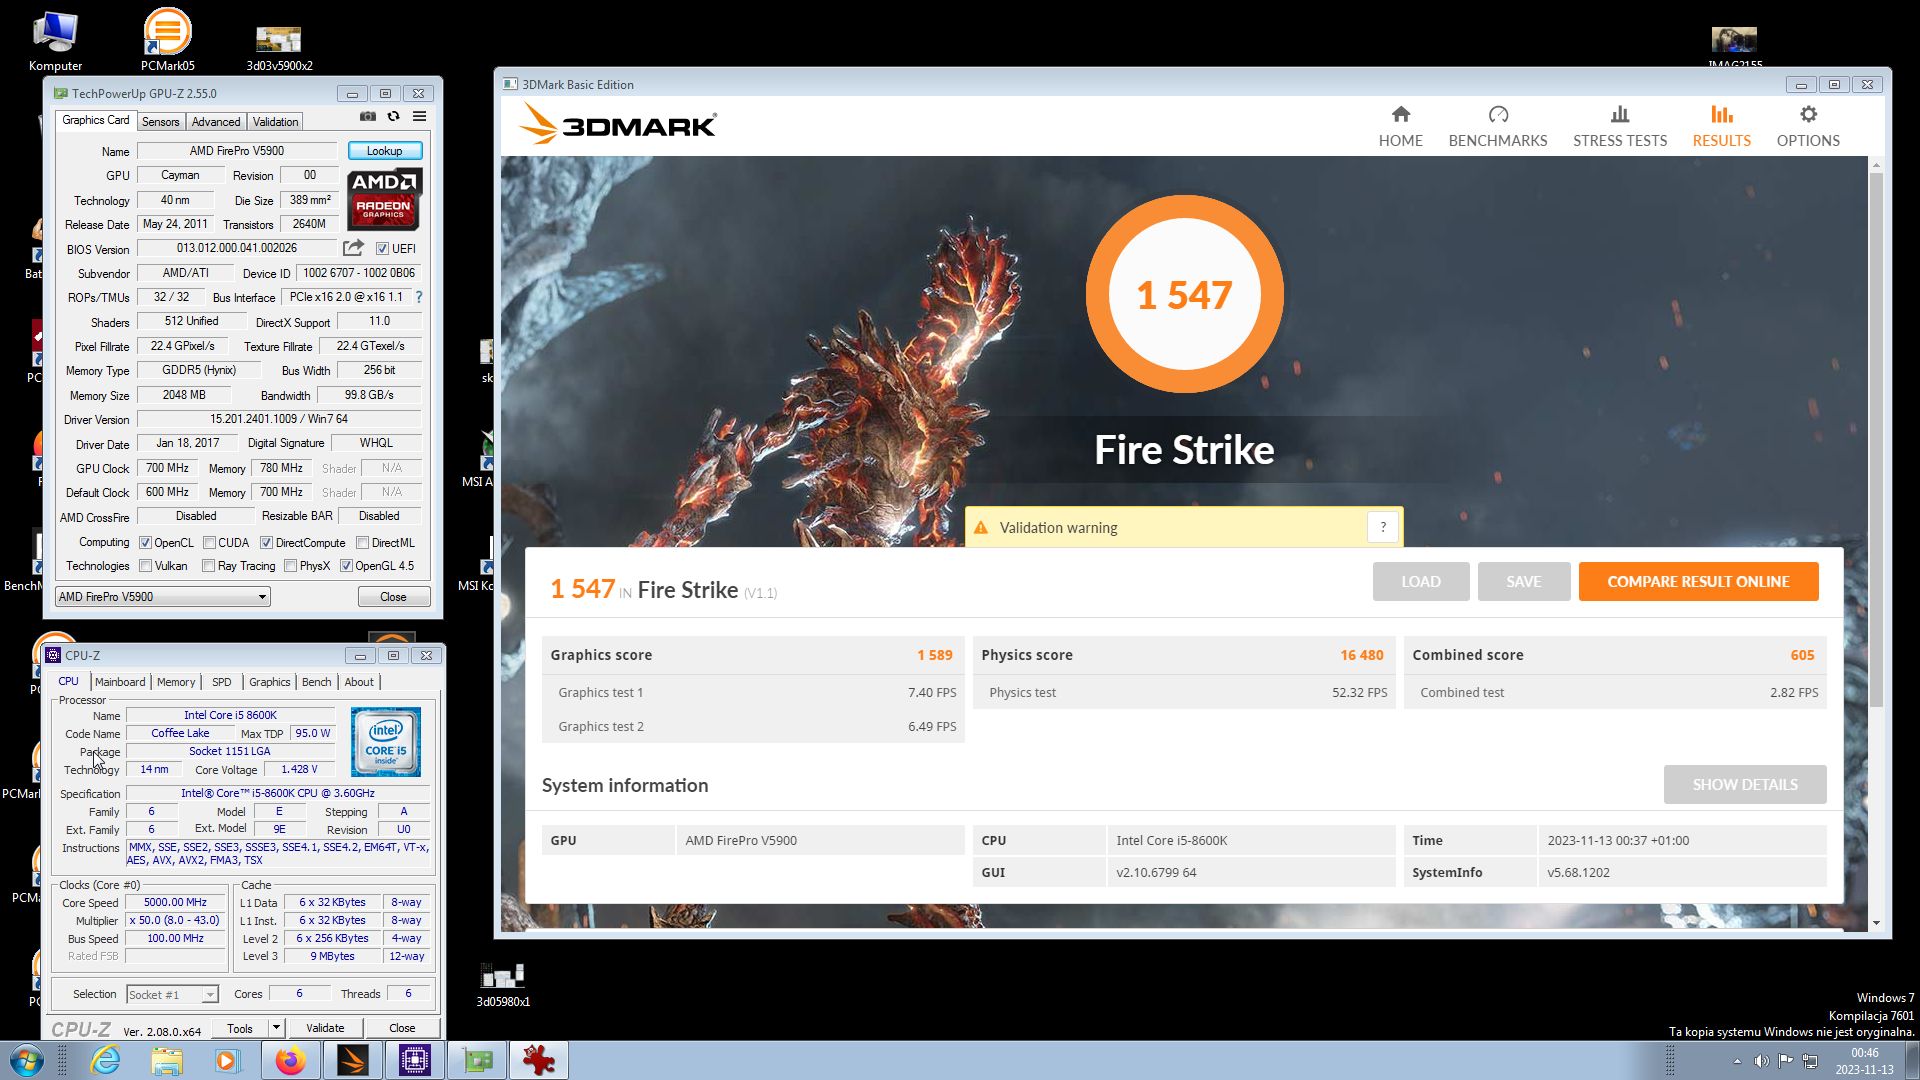Click the BIOS export share icon in GPU-Z

(353, 248)
